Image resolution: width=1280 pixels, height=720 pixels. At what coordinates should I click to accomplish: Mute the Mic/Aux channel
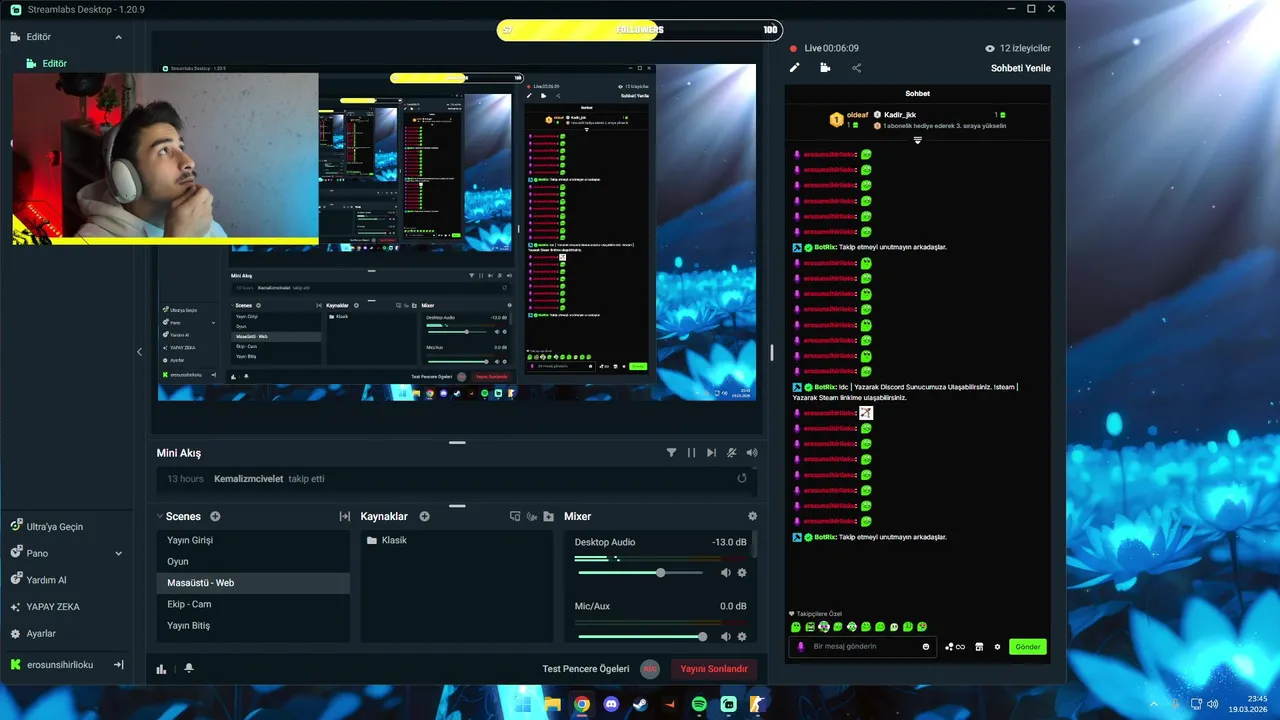pos(726,636)
